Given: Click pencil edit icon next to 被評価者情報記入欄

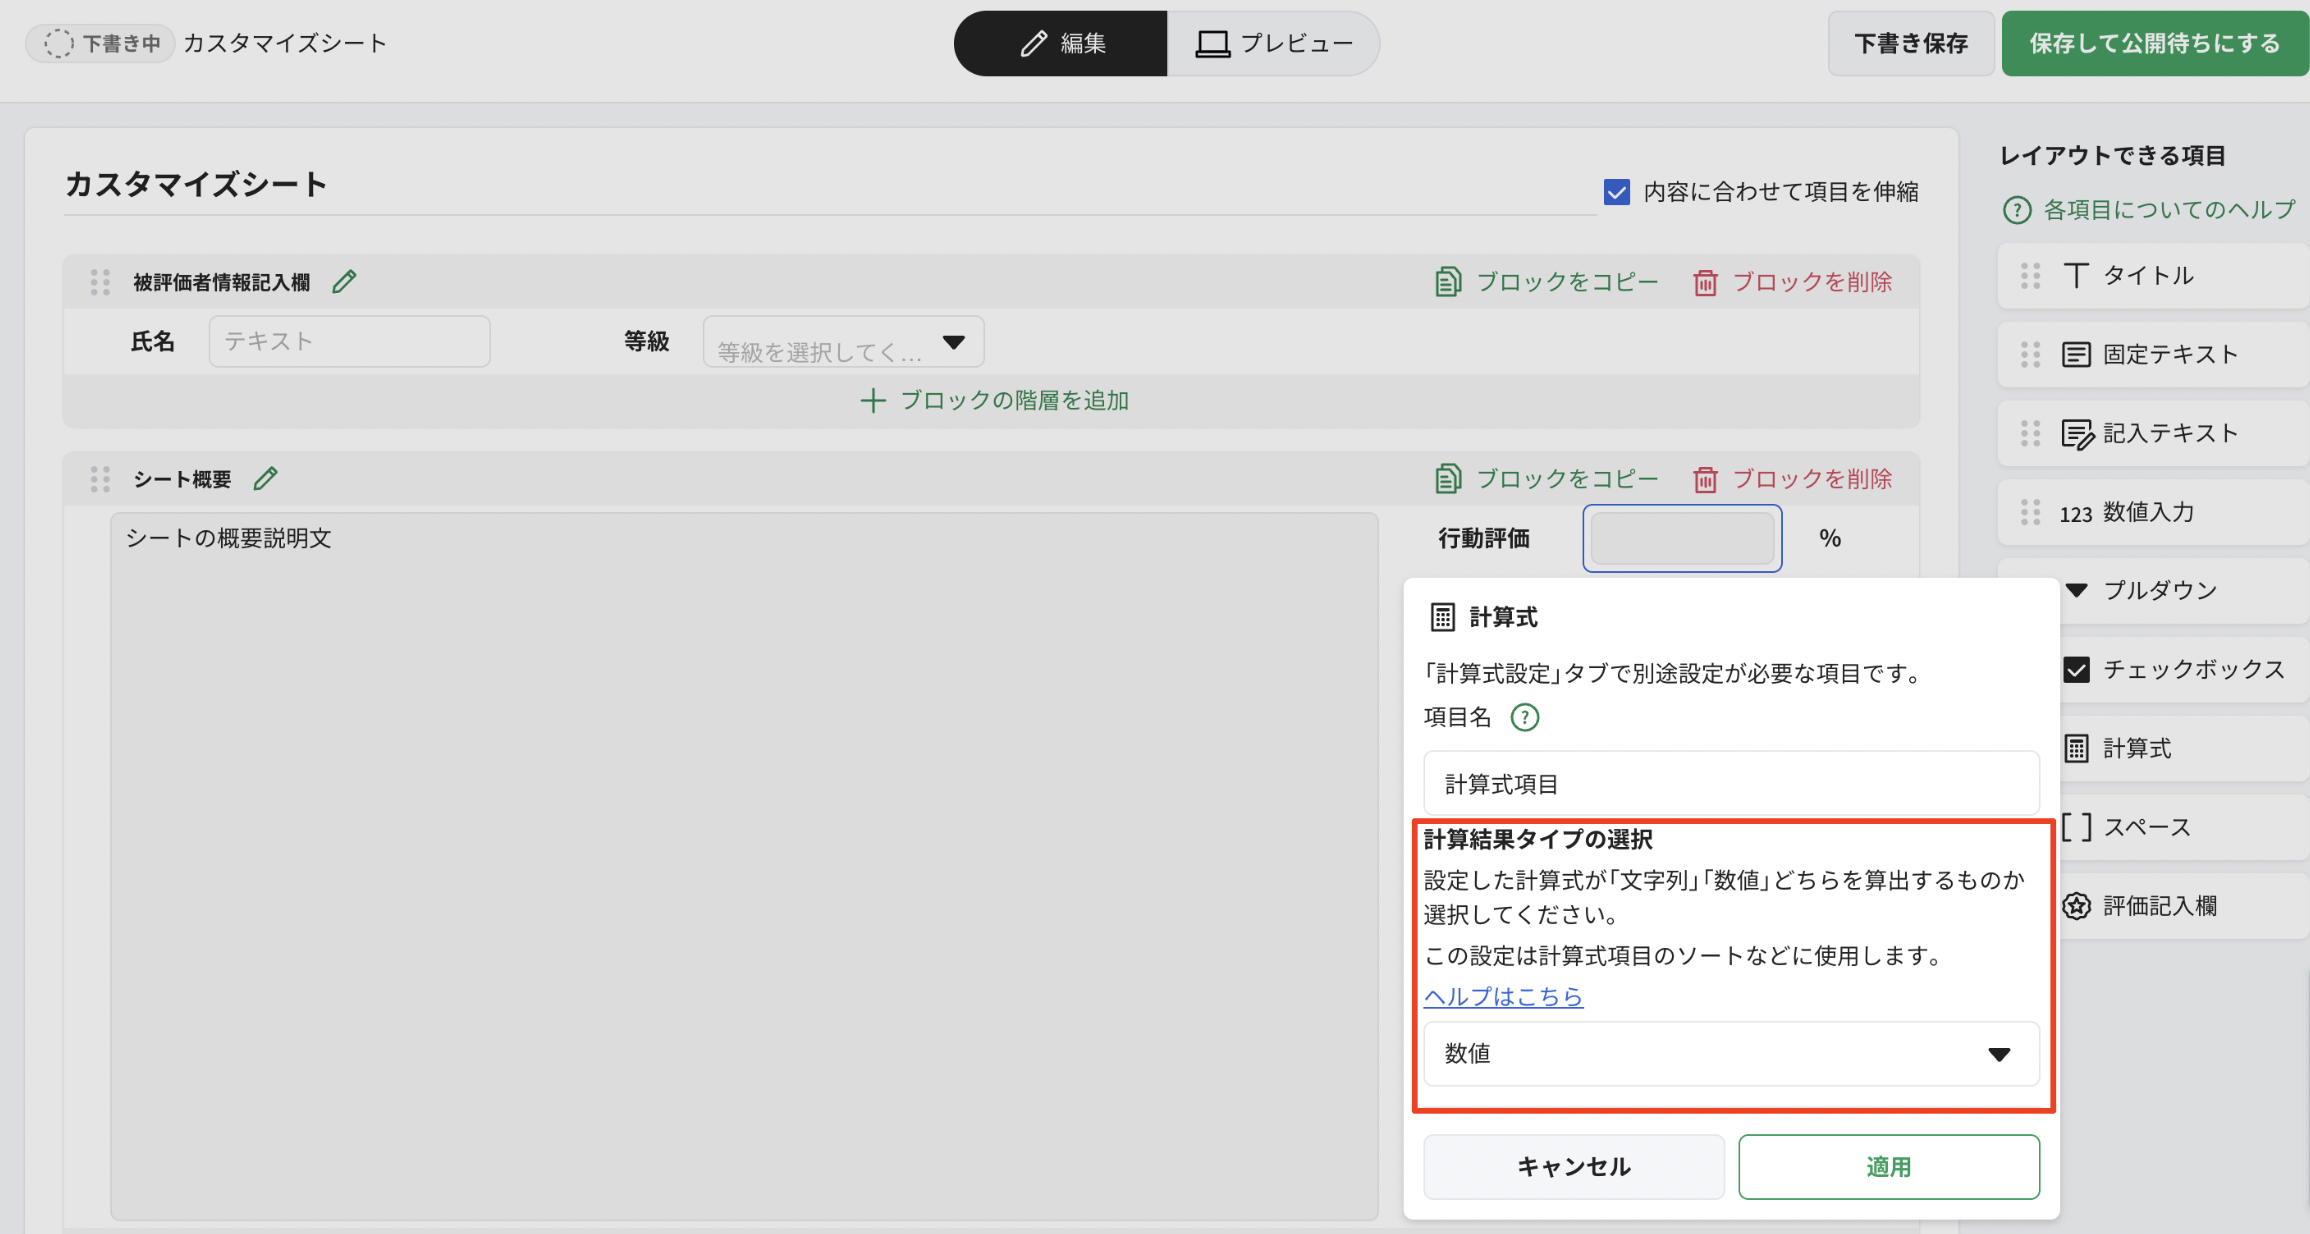Looking at the screenshot, I should tap(344, 282).
